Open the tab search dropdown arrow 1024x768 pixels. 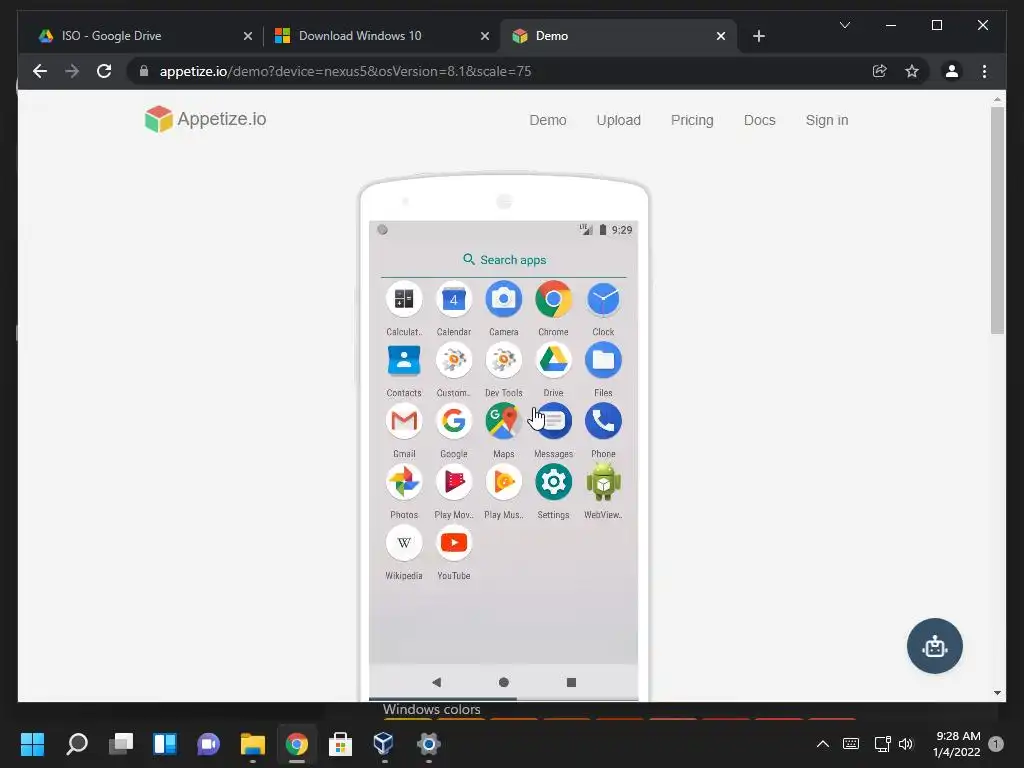(x=844, y=25)
